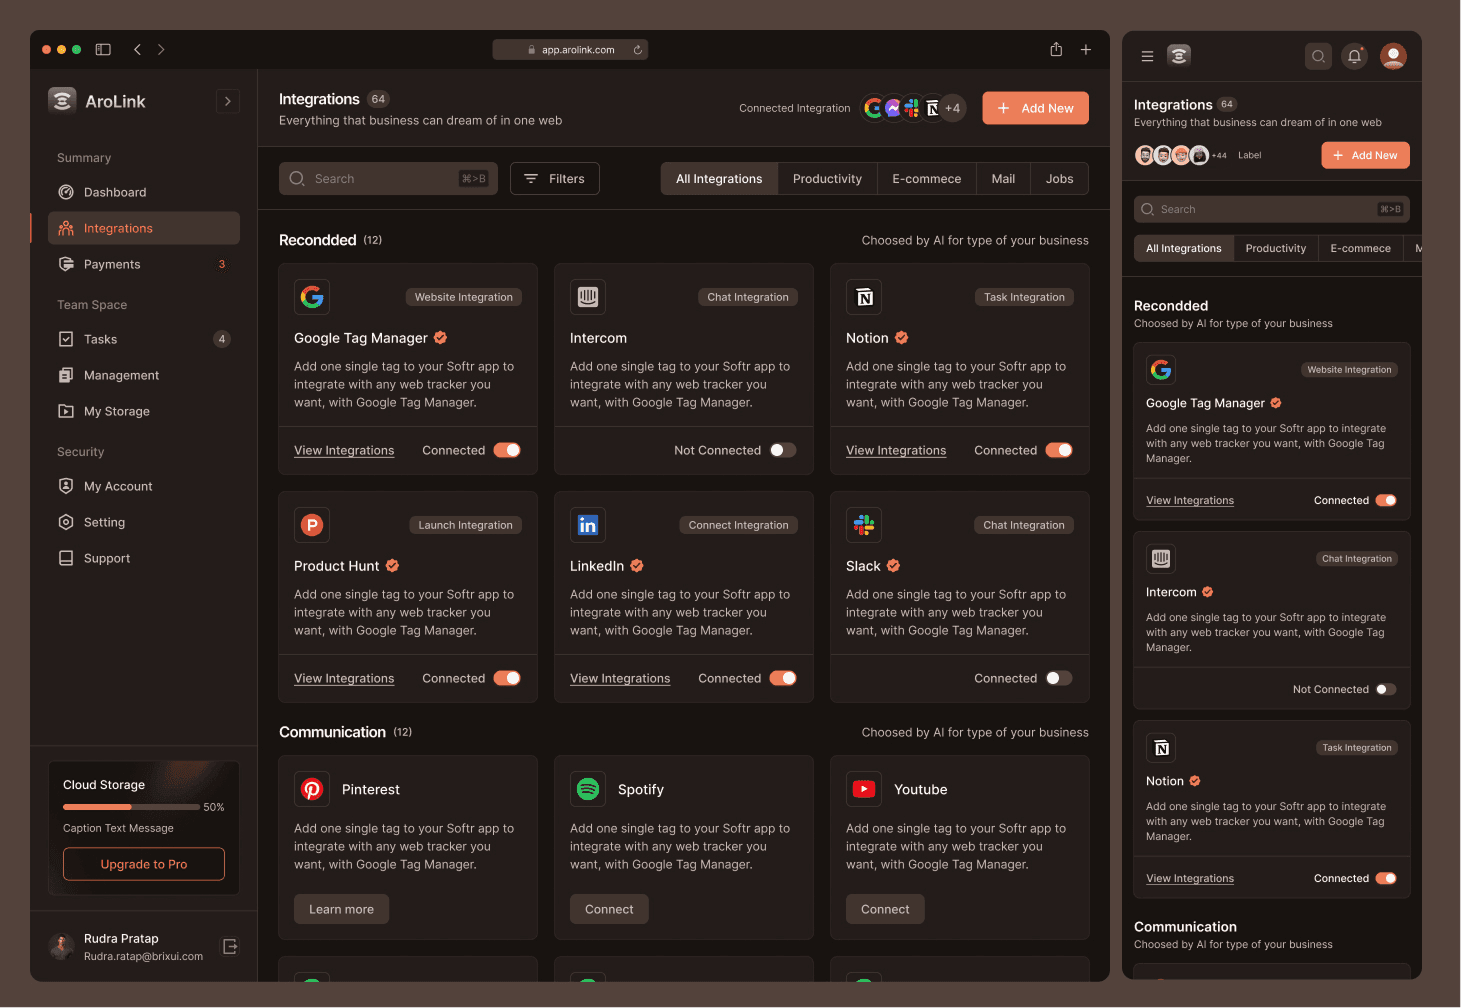Click the browser share icon
Viewport: 1461px width, 1008px height.
(x=1056, y=49)
